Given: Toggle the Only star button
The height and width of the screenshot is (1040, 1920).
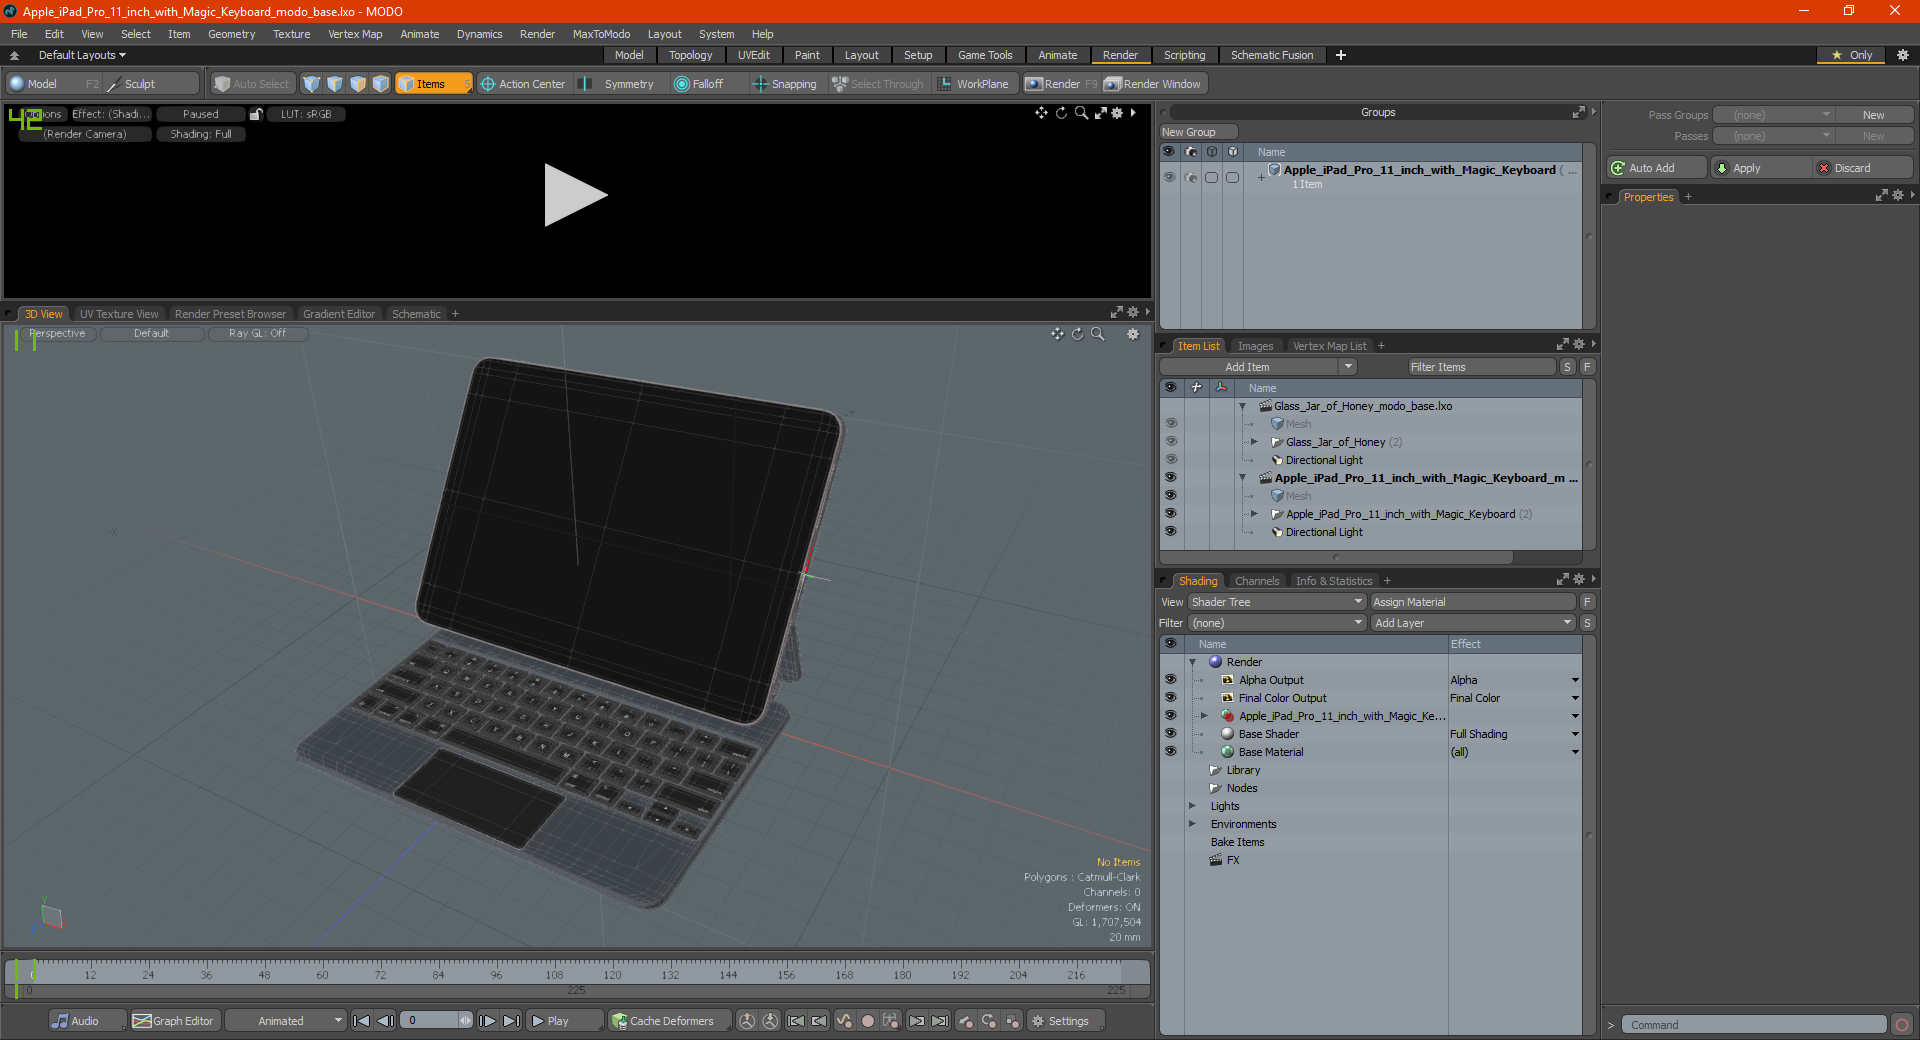Looking at the screenshot, I should pyautogui.click(x=1852, y=55).
